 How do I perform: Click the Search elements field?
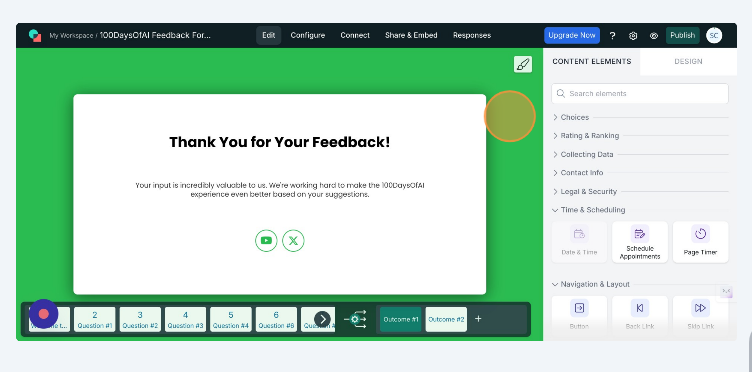click(x=640, y=93)
